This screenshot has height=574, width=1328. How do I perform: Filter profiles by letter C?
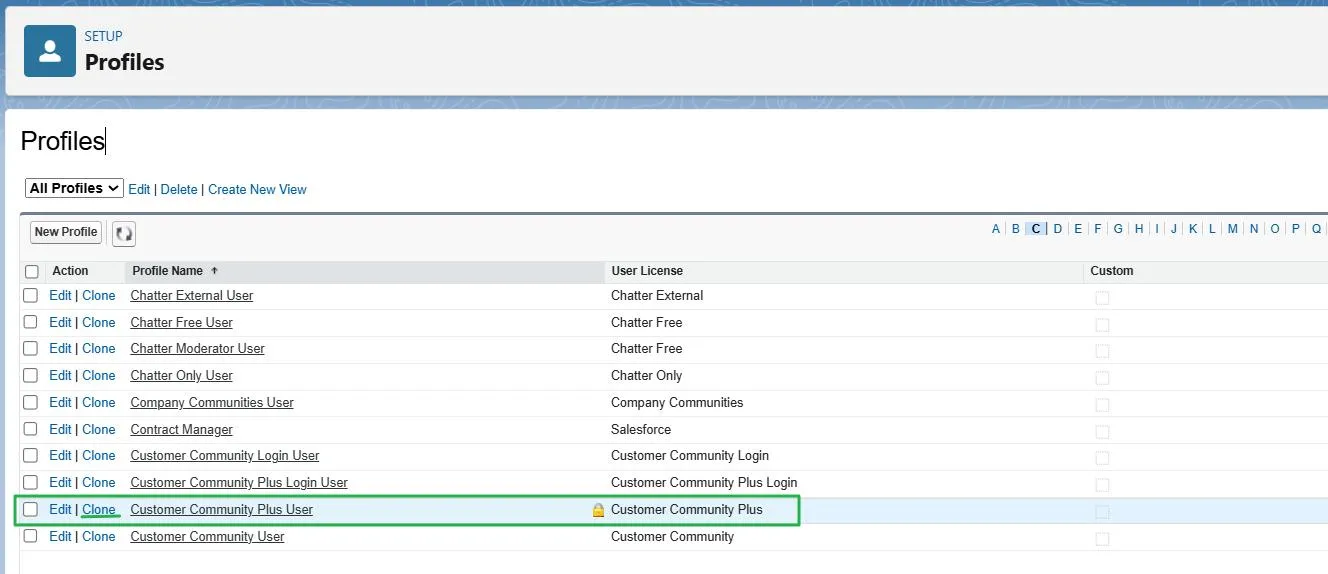[1036, 229]
